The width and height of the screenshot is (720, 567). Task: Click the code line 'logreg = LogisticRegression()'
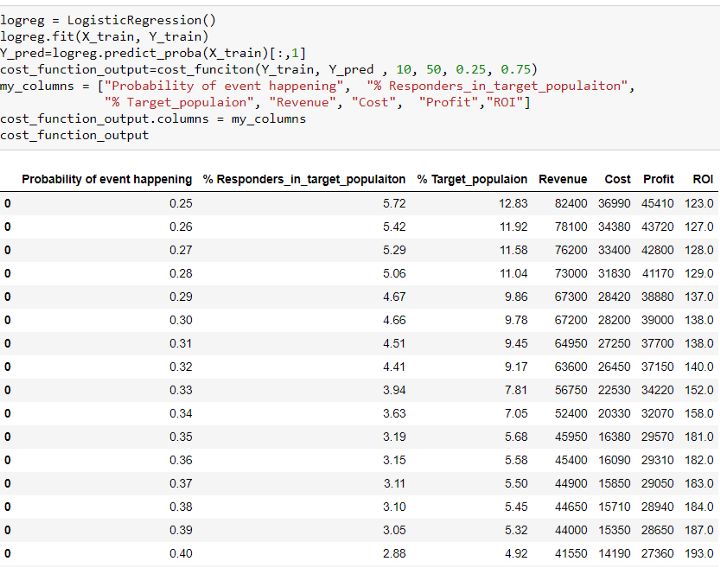click(108, 20)
